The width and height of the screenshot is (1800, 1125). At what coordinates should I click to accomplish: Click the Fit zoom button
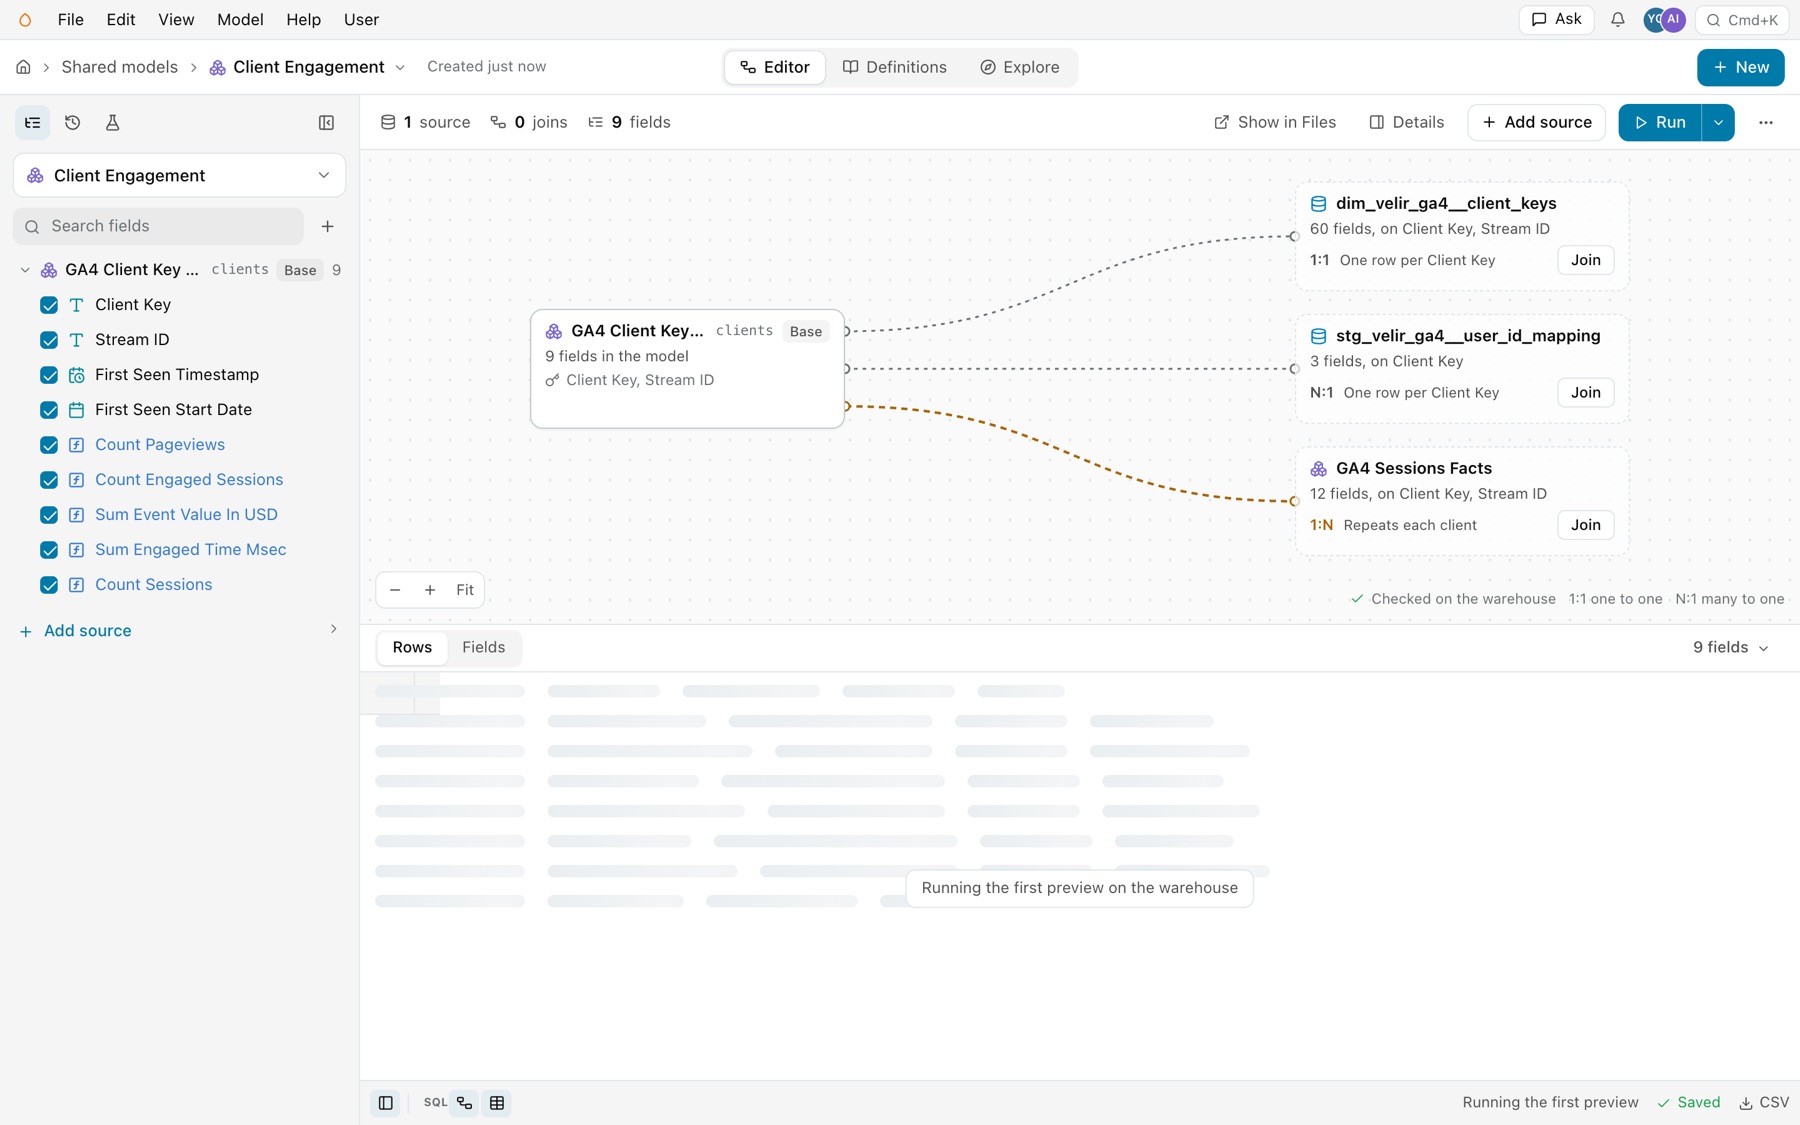click(x=465, y=590)
